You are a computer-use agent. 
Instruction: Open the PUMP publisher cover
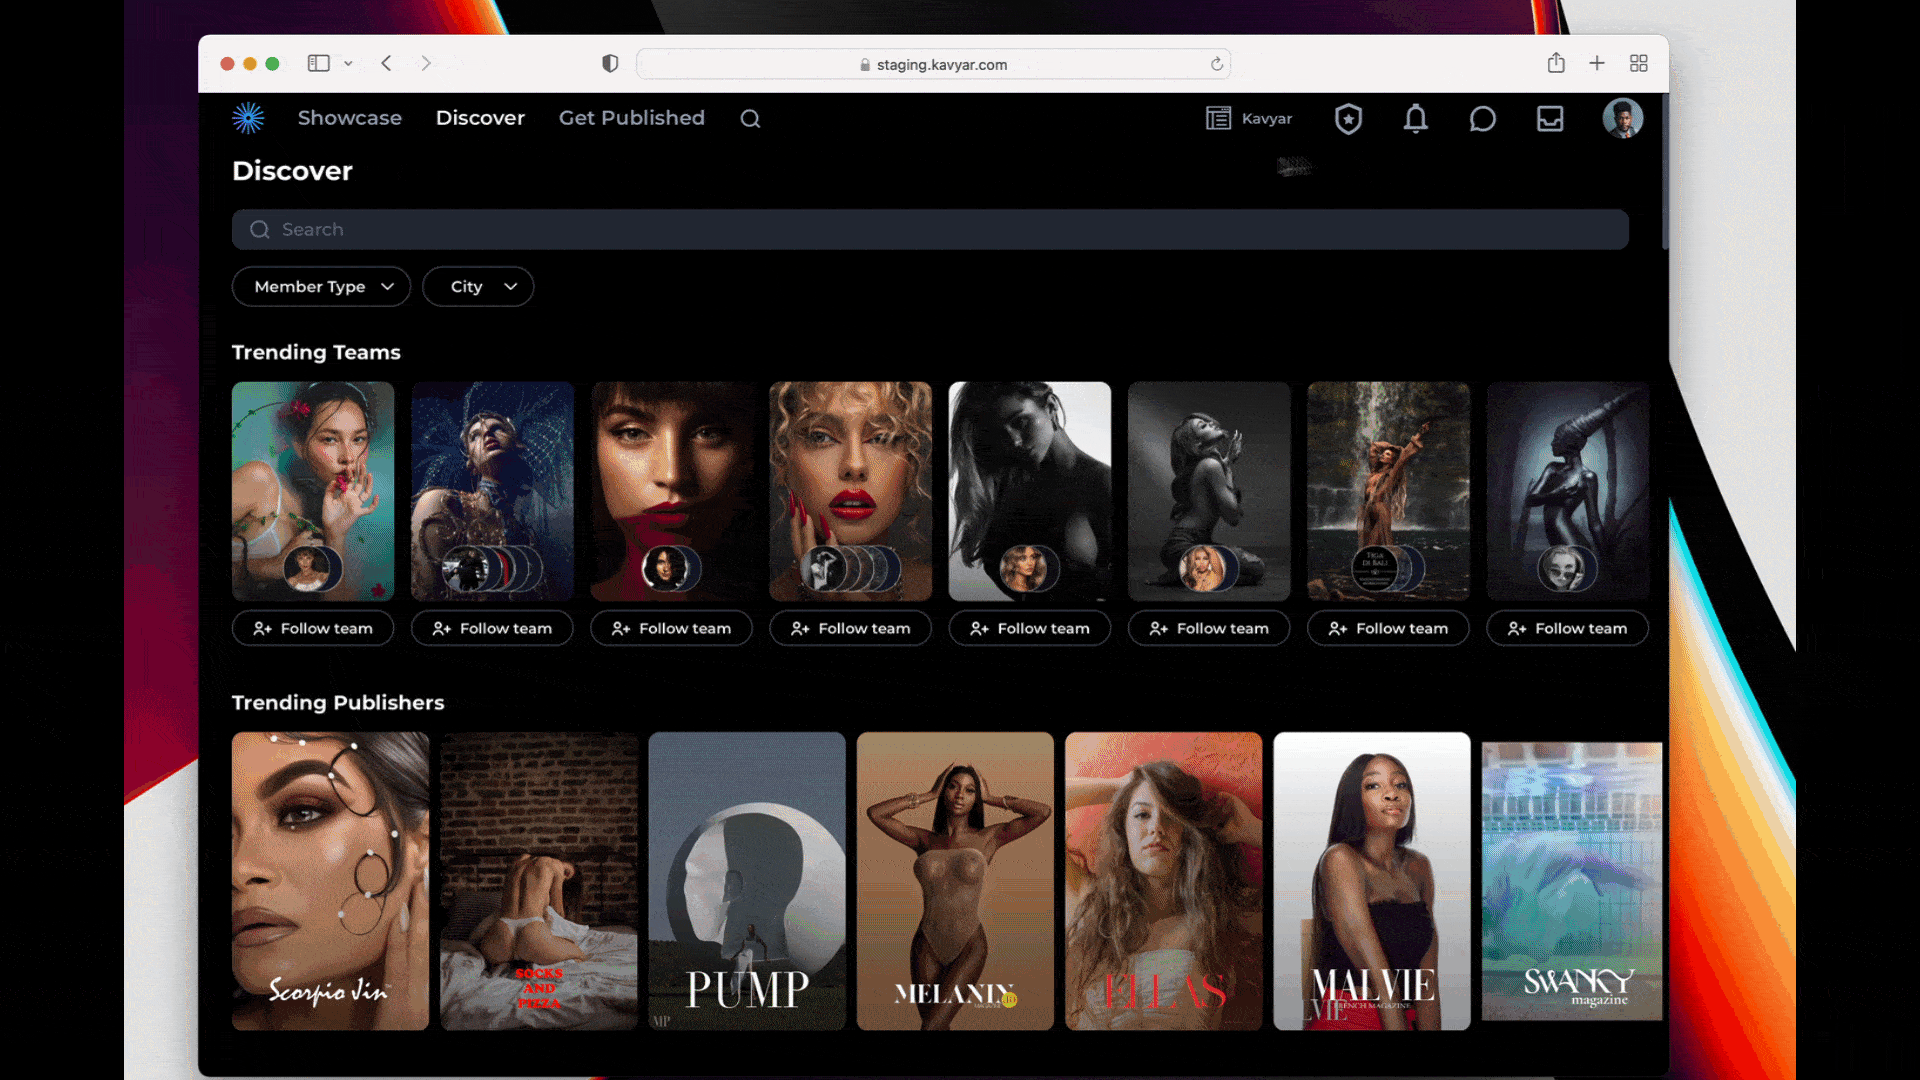(747, 881)
